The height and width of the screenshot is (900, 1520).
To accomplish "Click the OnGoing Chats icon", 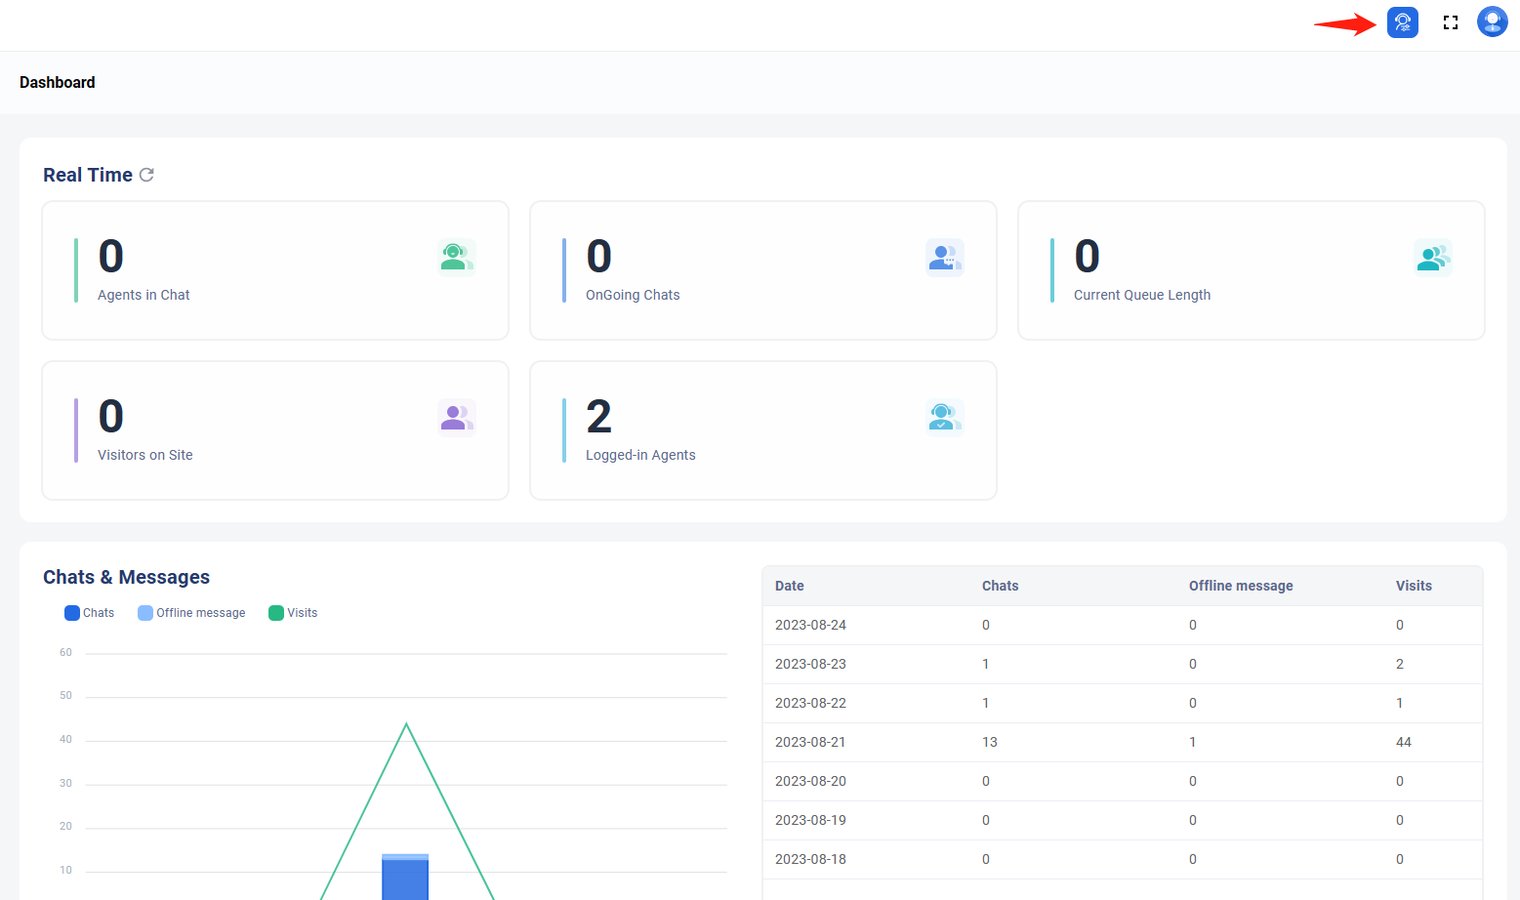I will [x=944, y=257].
